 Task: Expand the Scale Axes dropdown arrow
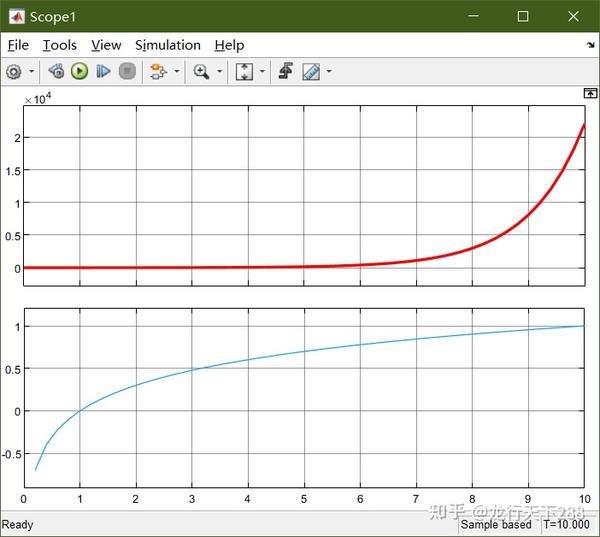[x=262, y=71]
